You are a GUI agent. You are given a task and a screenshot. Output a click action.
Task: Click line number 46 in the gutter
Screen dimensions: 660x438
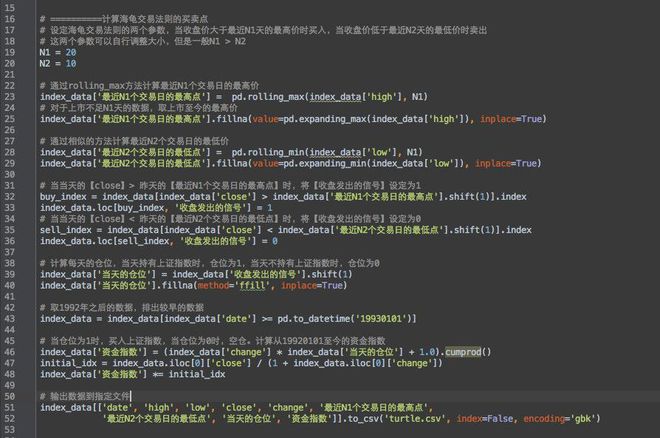click(x=9, y=352)
